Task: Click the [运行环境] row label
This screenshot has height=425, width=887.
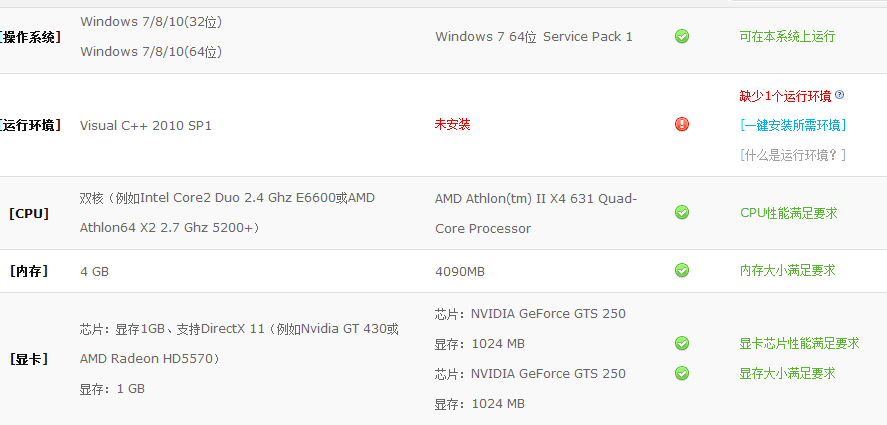Action: pyautogui.click(x=30, y=125)
